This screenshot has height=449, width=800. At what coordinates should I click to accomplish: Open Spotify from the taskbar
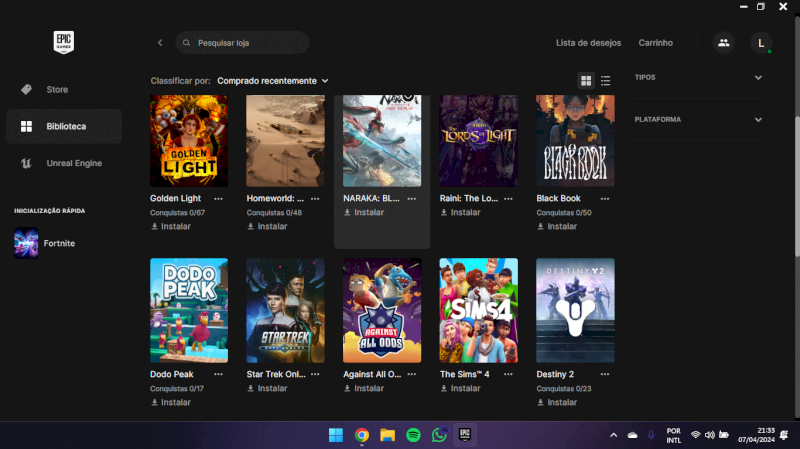(413, 435)
